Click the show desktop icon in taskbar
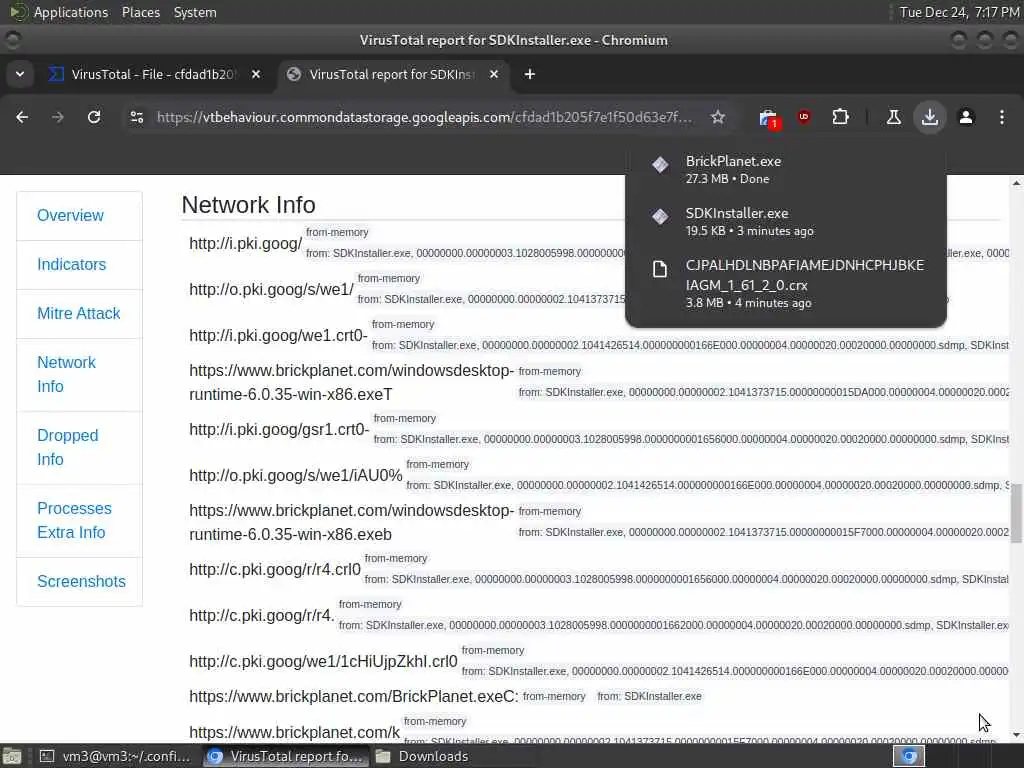The image size is (1024, 768). click(x=12, y=756)
